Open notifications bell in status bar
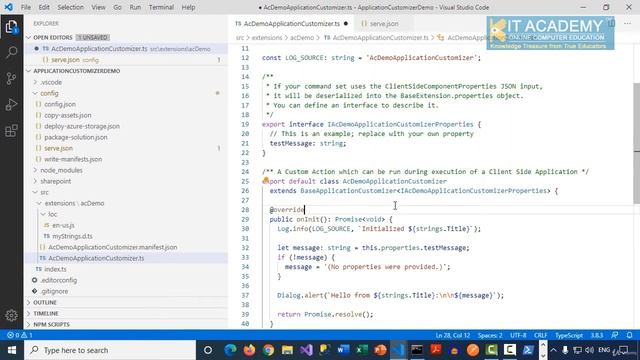The image size is (640, 360). coord(629,335)
